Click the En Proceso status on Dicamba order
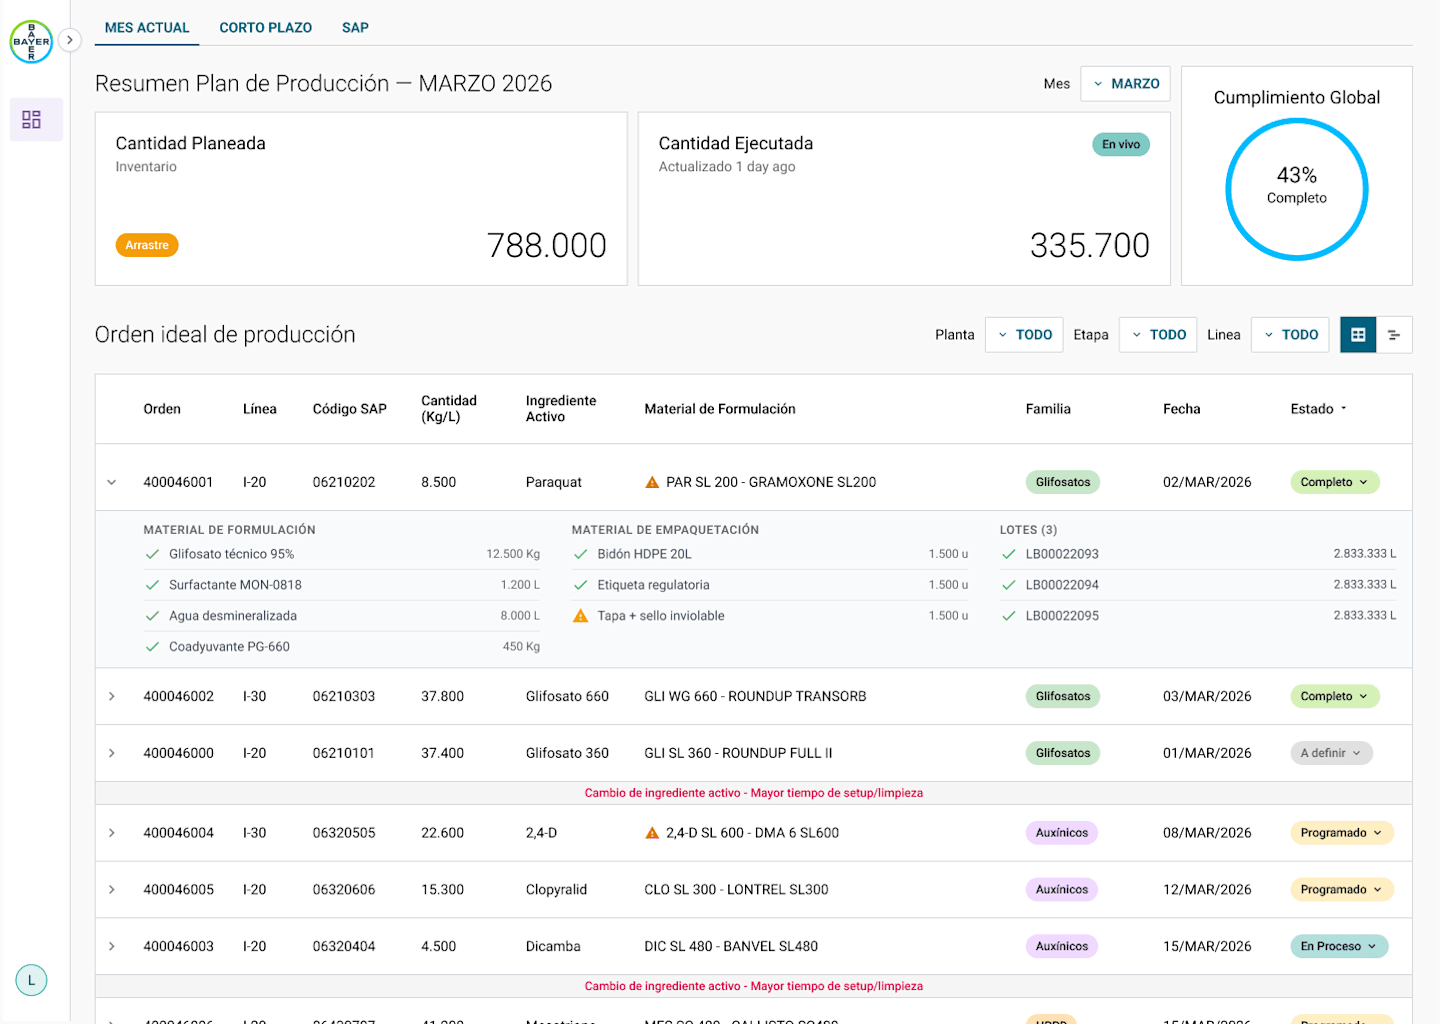The height and width of the screenshot is (1024, 1440). (x=1339, y=946)
